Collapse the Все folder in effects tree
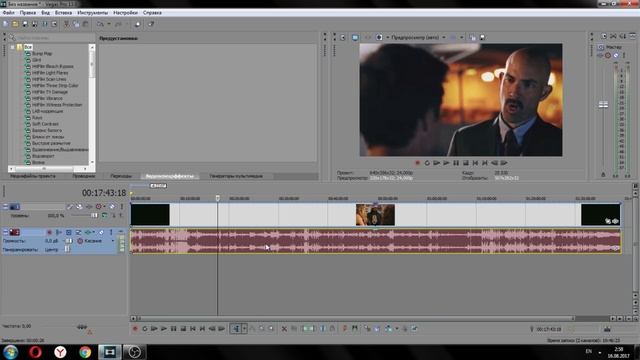The image size is (640, 360). tap(13, 47)
